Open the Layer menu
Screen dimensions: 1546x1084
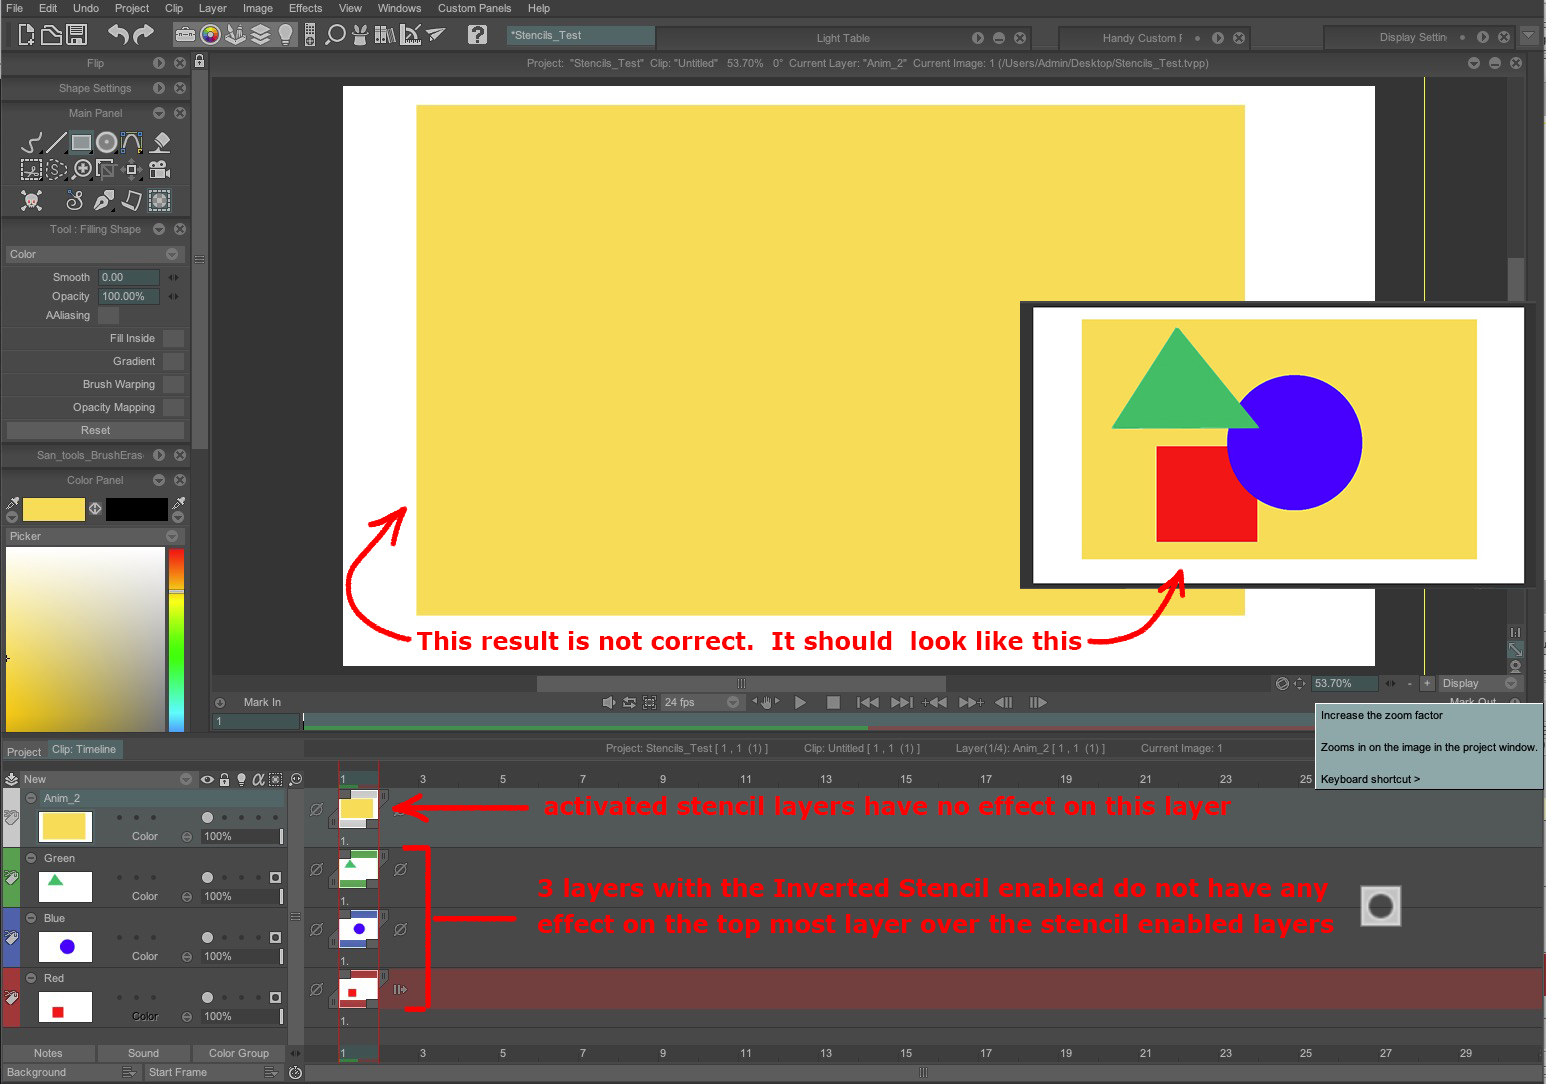(x=213, y=8)
